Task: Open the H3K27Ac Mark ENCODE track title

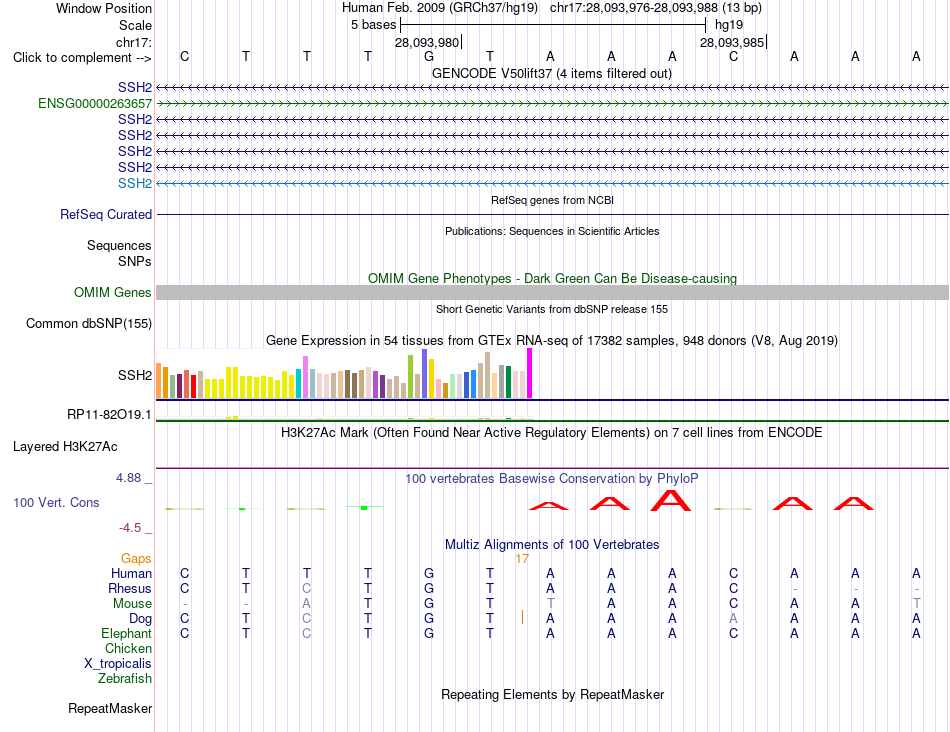Action: coord(552,433)
